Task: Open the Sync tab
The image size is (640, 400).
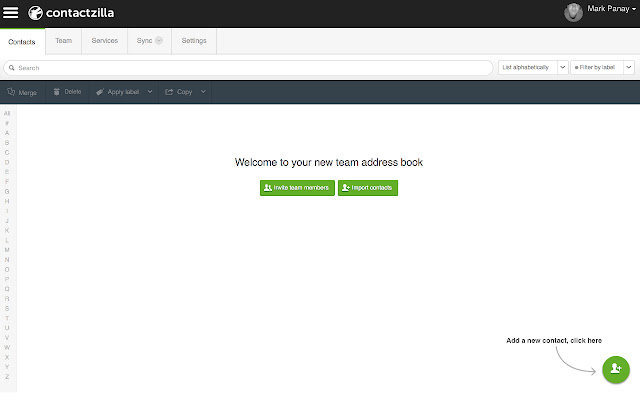Action: point(149,41)
